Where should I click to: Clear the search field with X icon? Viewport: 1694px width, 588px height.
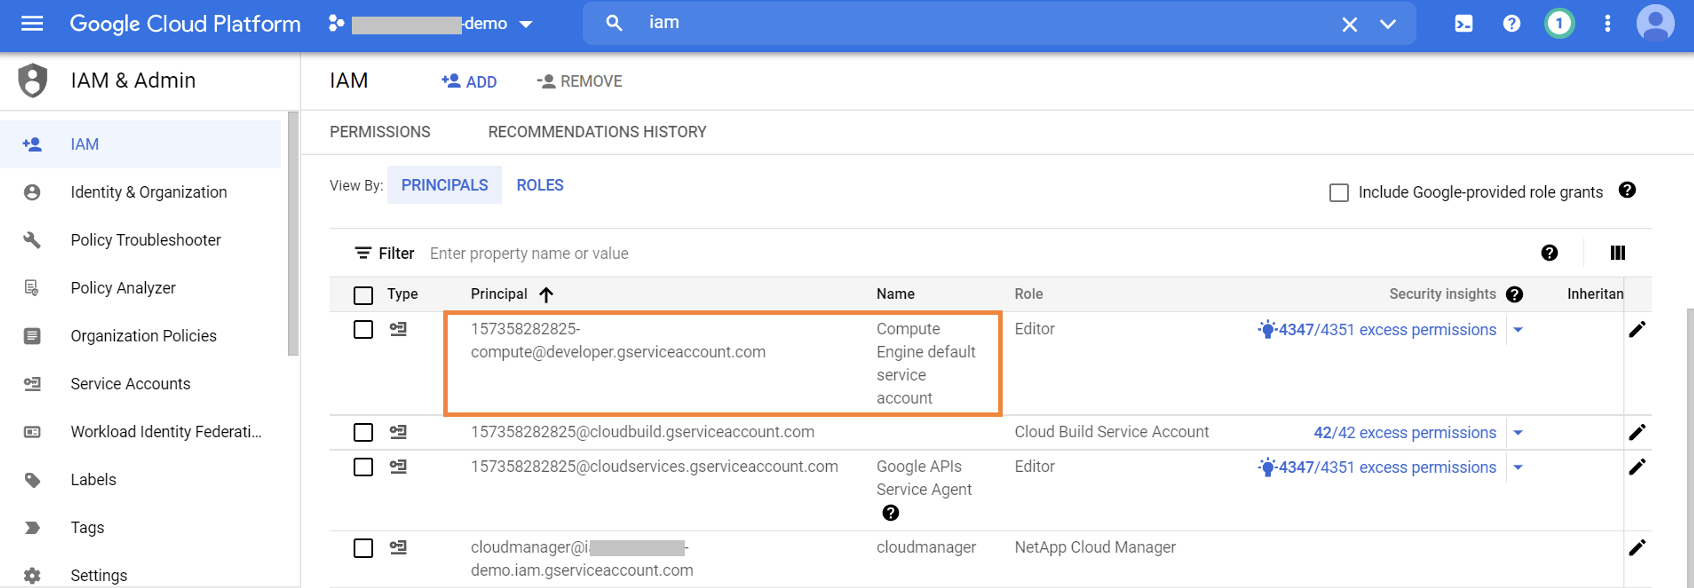tap(1349, 24)
